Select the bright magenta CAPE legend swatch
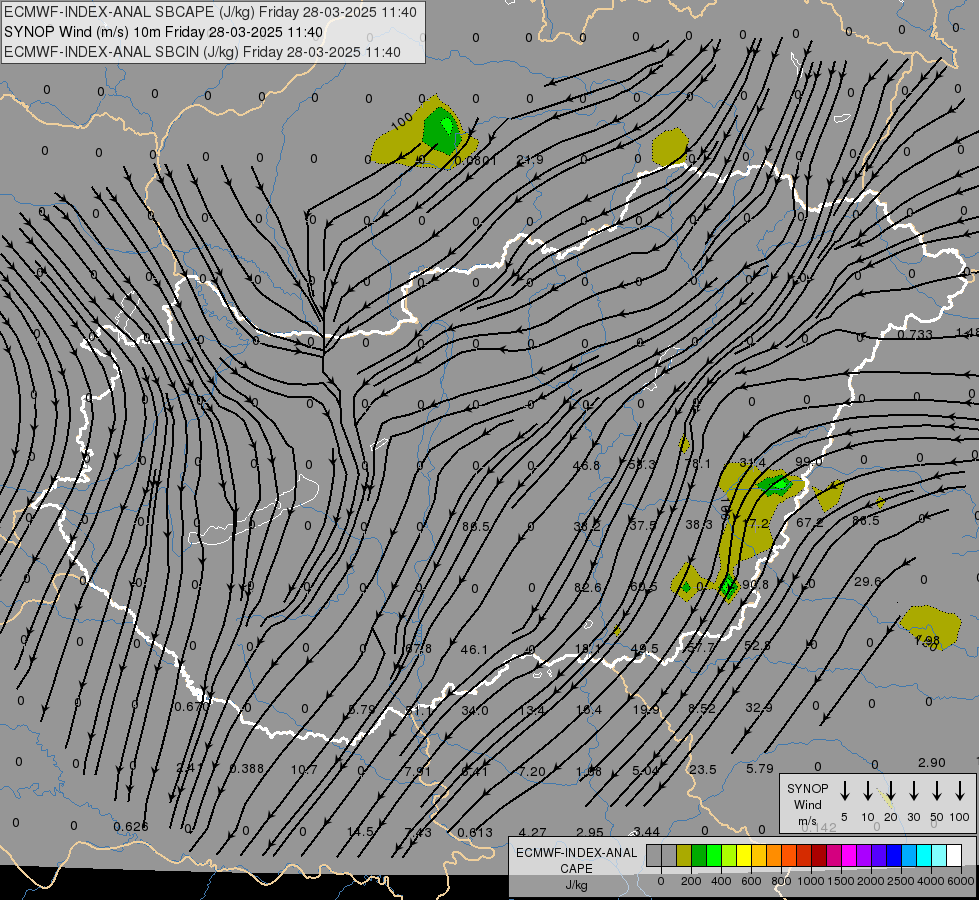979x900 pixels. point(849,856)
